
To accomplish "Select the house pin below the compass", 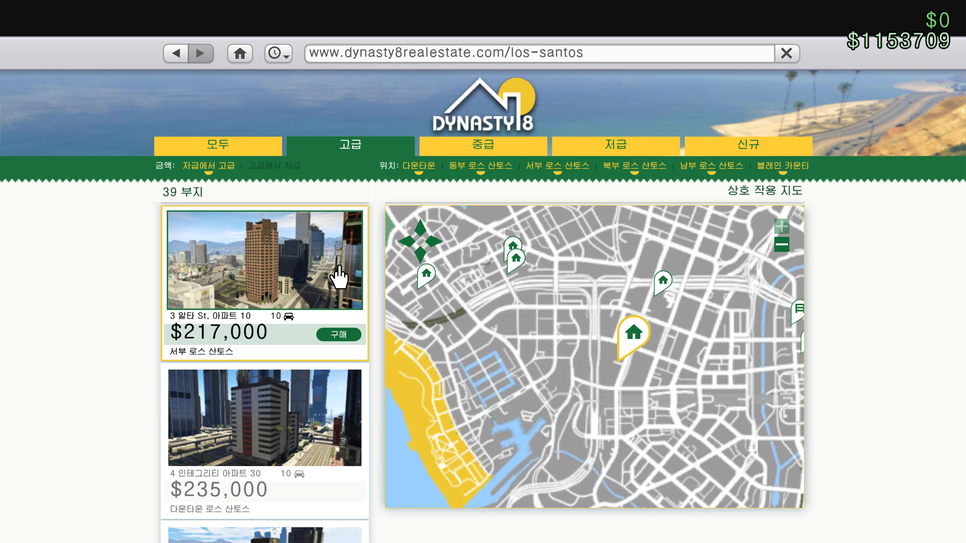I will coord(426,275).
